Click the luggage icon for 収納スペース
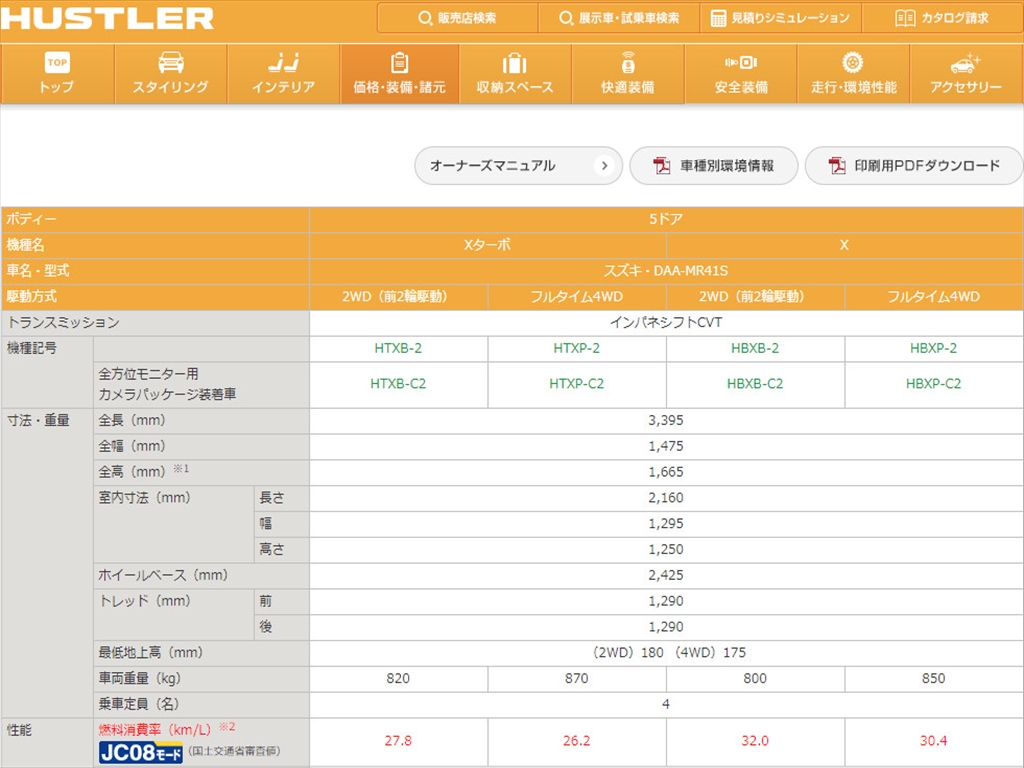 click(514, 64)
